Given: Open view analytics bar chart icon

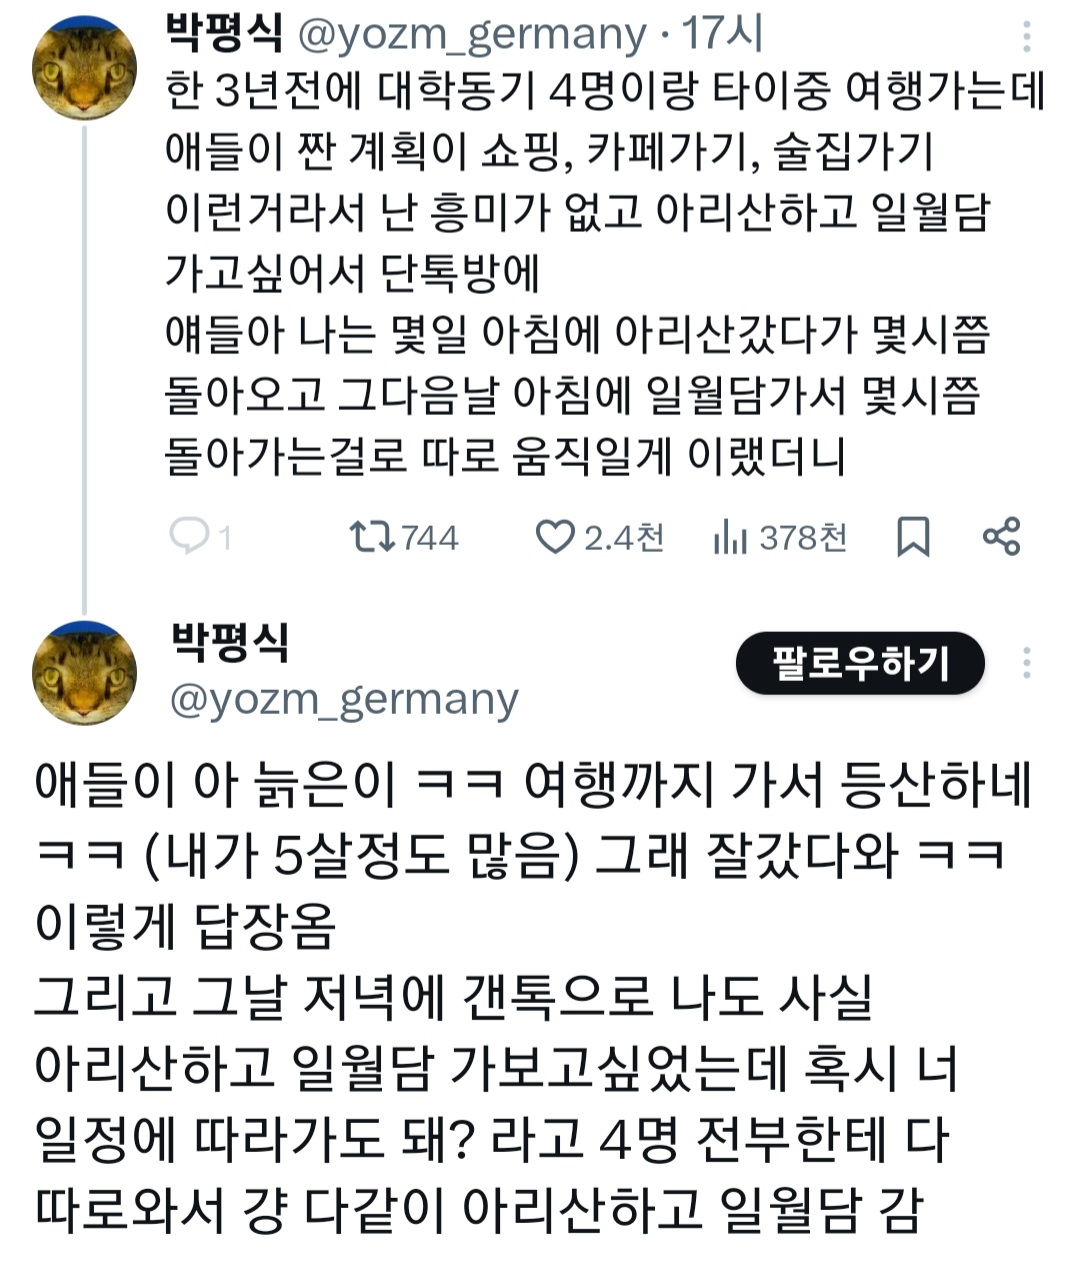Looking at the screenshot, I should pyautogui.click(x=730, y=538).
